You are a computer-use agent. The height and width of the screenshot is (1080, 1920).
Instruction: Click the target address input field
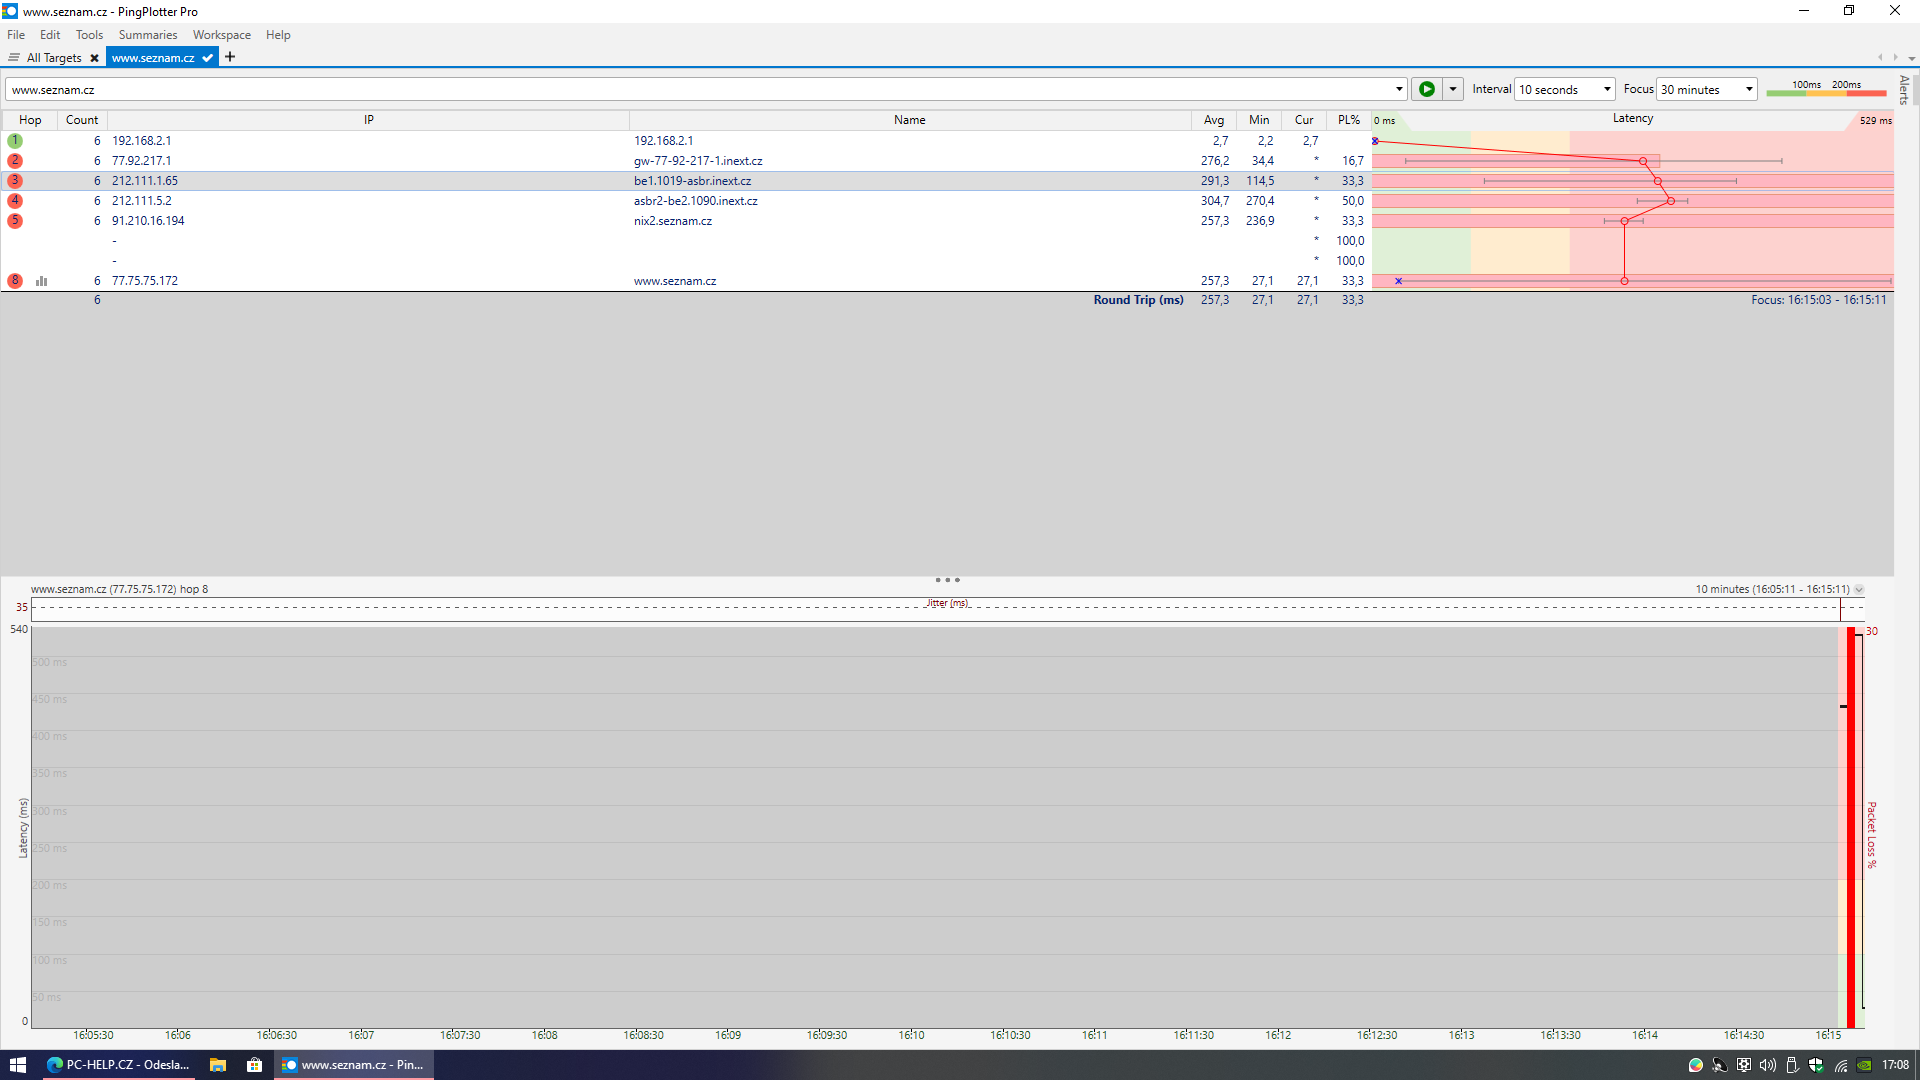[700, 90]
